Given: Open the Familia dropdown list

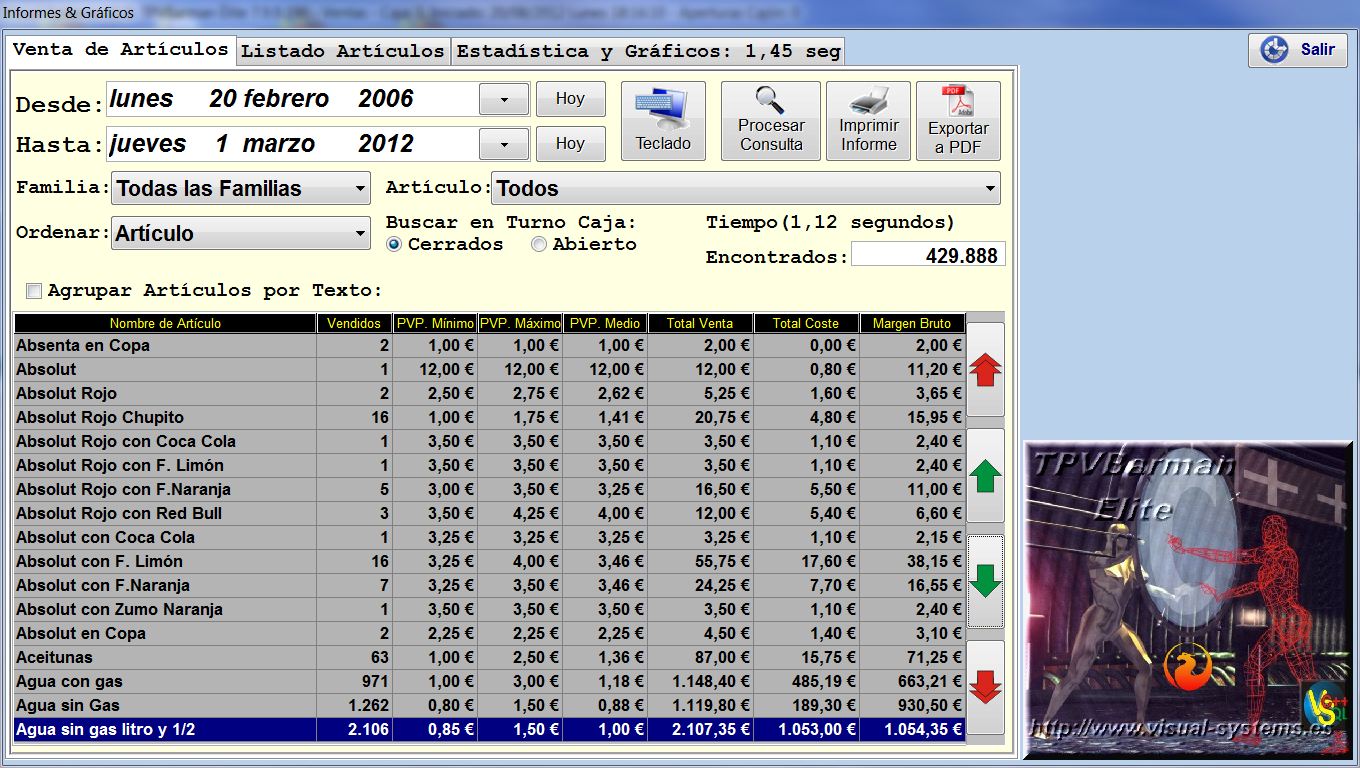Looking at the screenshot, I should [360, 188].
